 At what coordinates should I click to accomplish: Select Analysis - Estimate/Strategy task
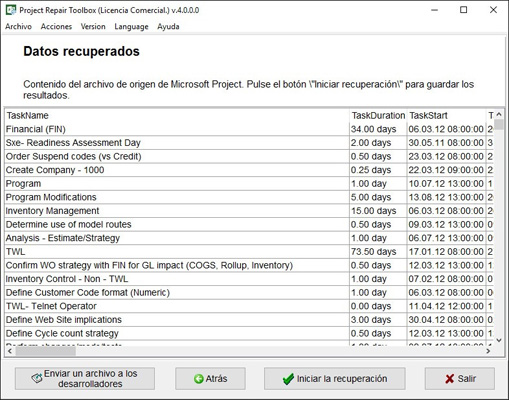tap(177, 238)
